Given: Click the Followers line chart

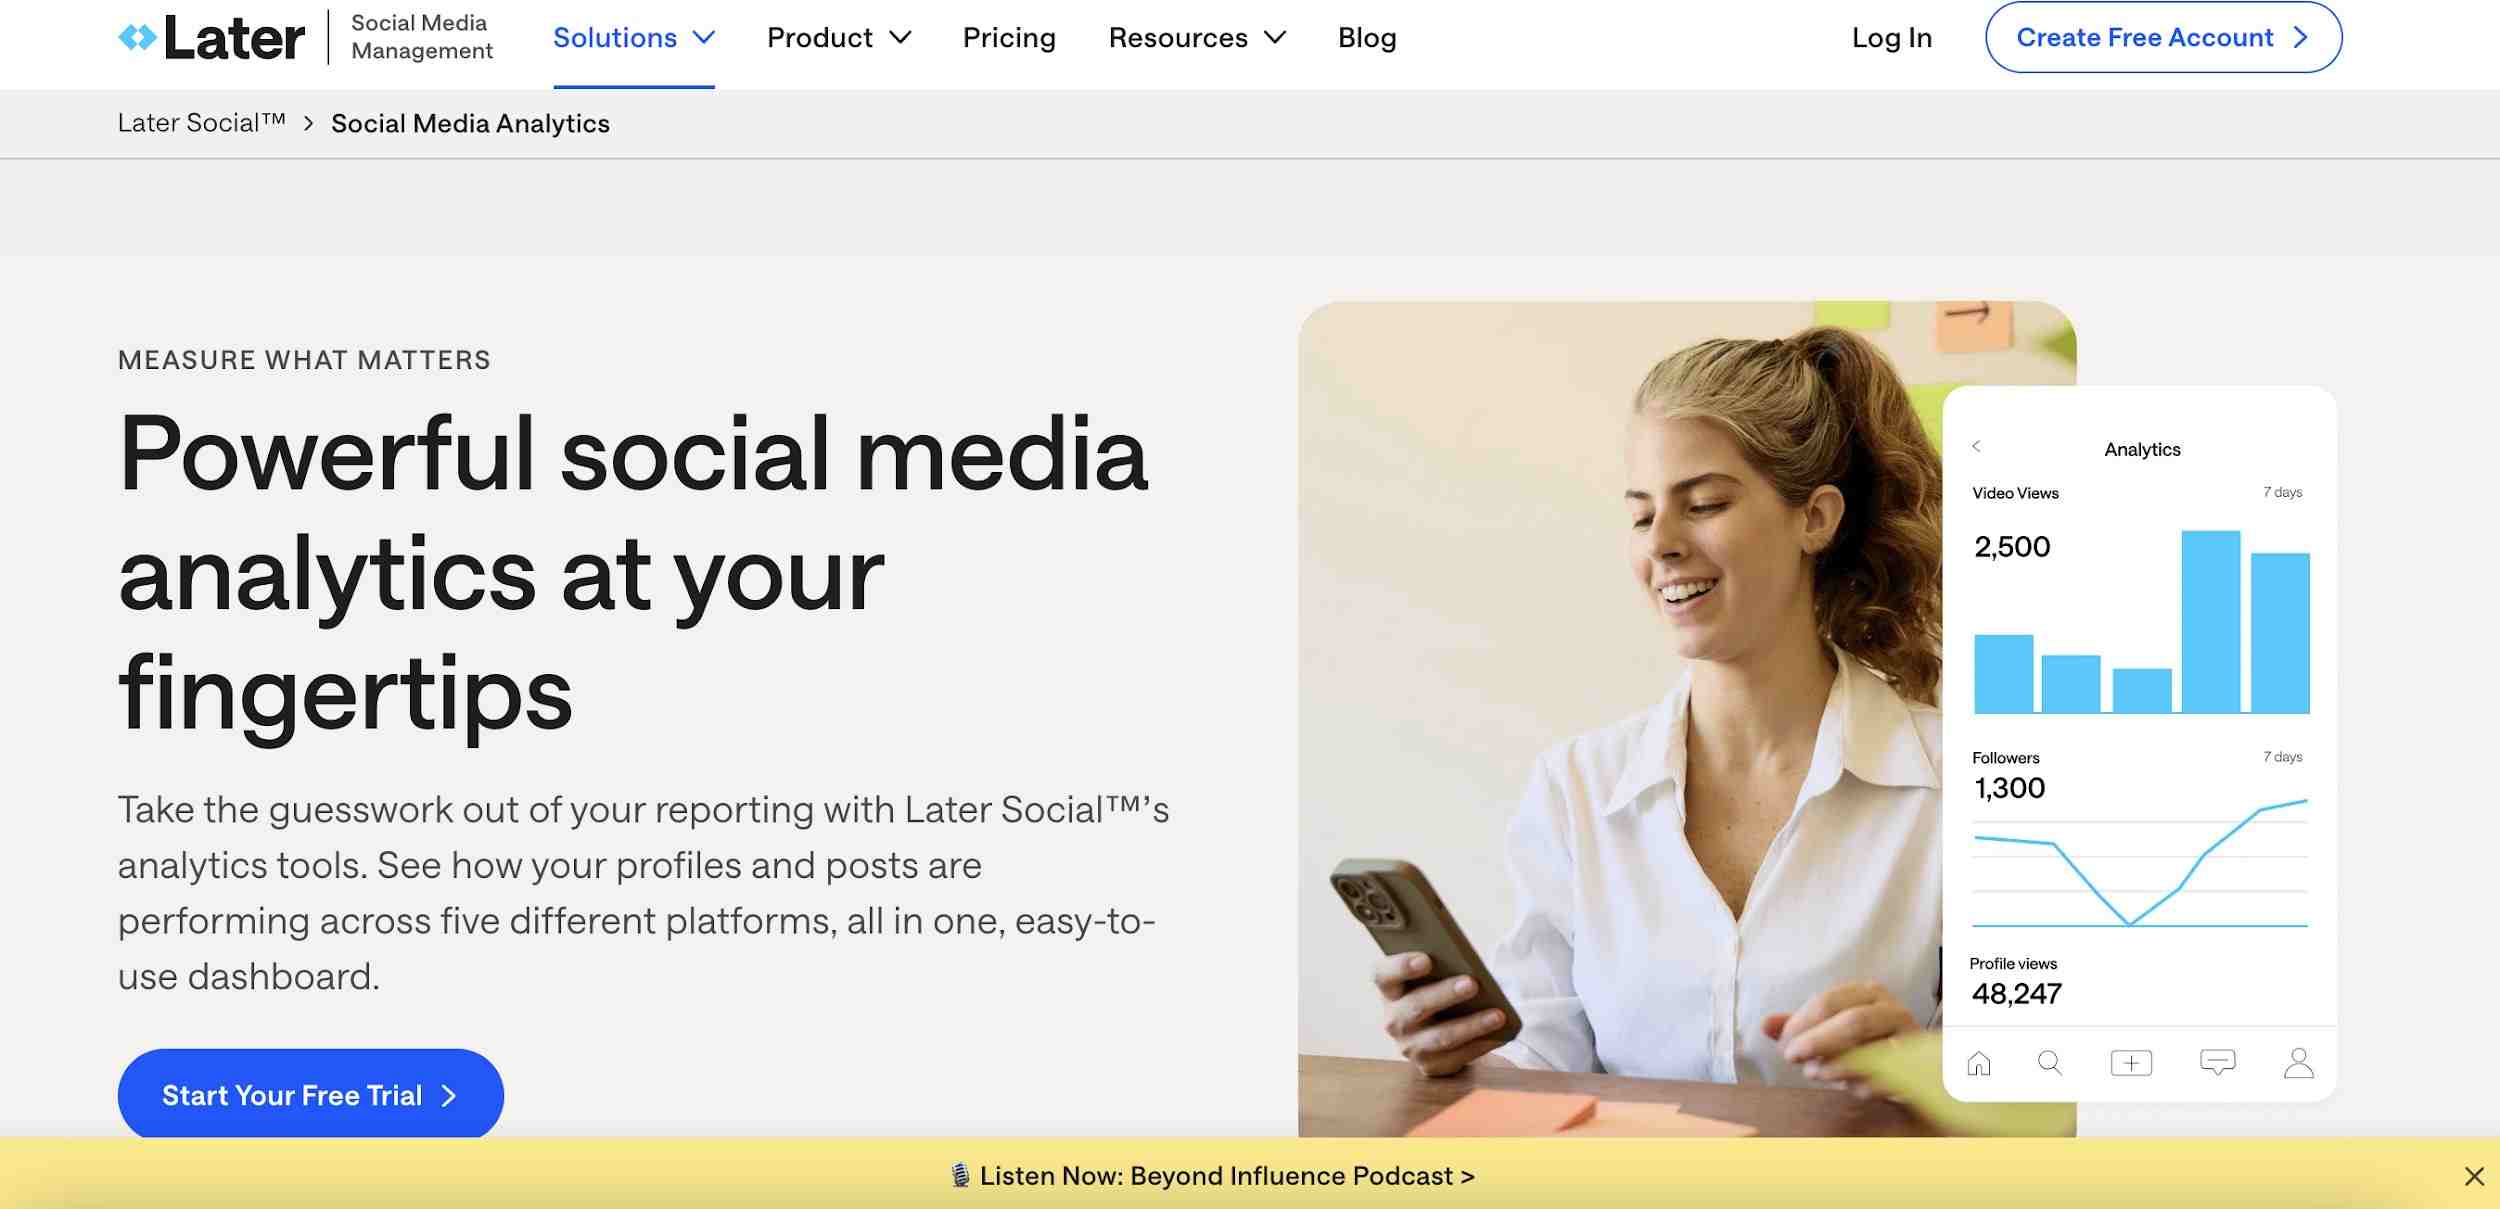Looking at the screenshot, I should (2140, 862).
